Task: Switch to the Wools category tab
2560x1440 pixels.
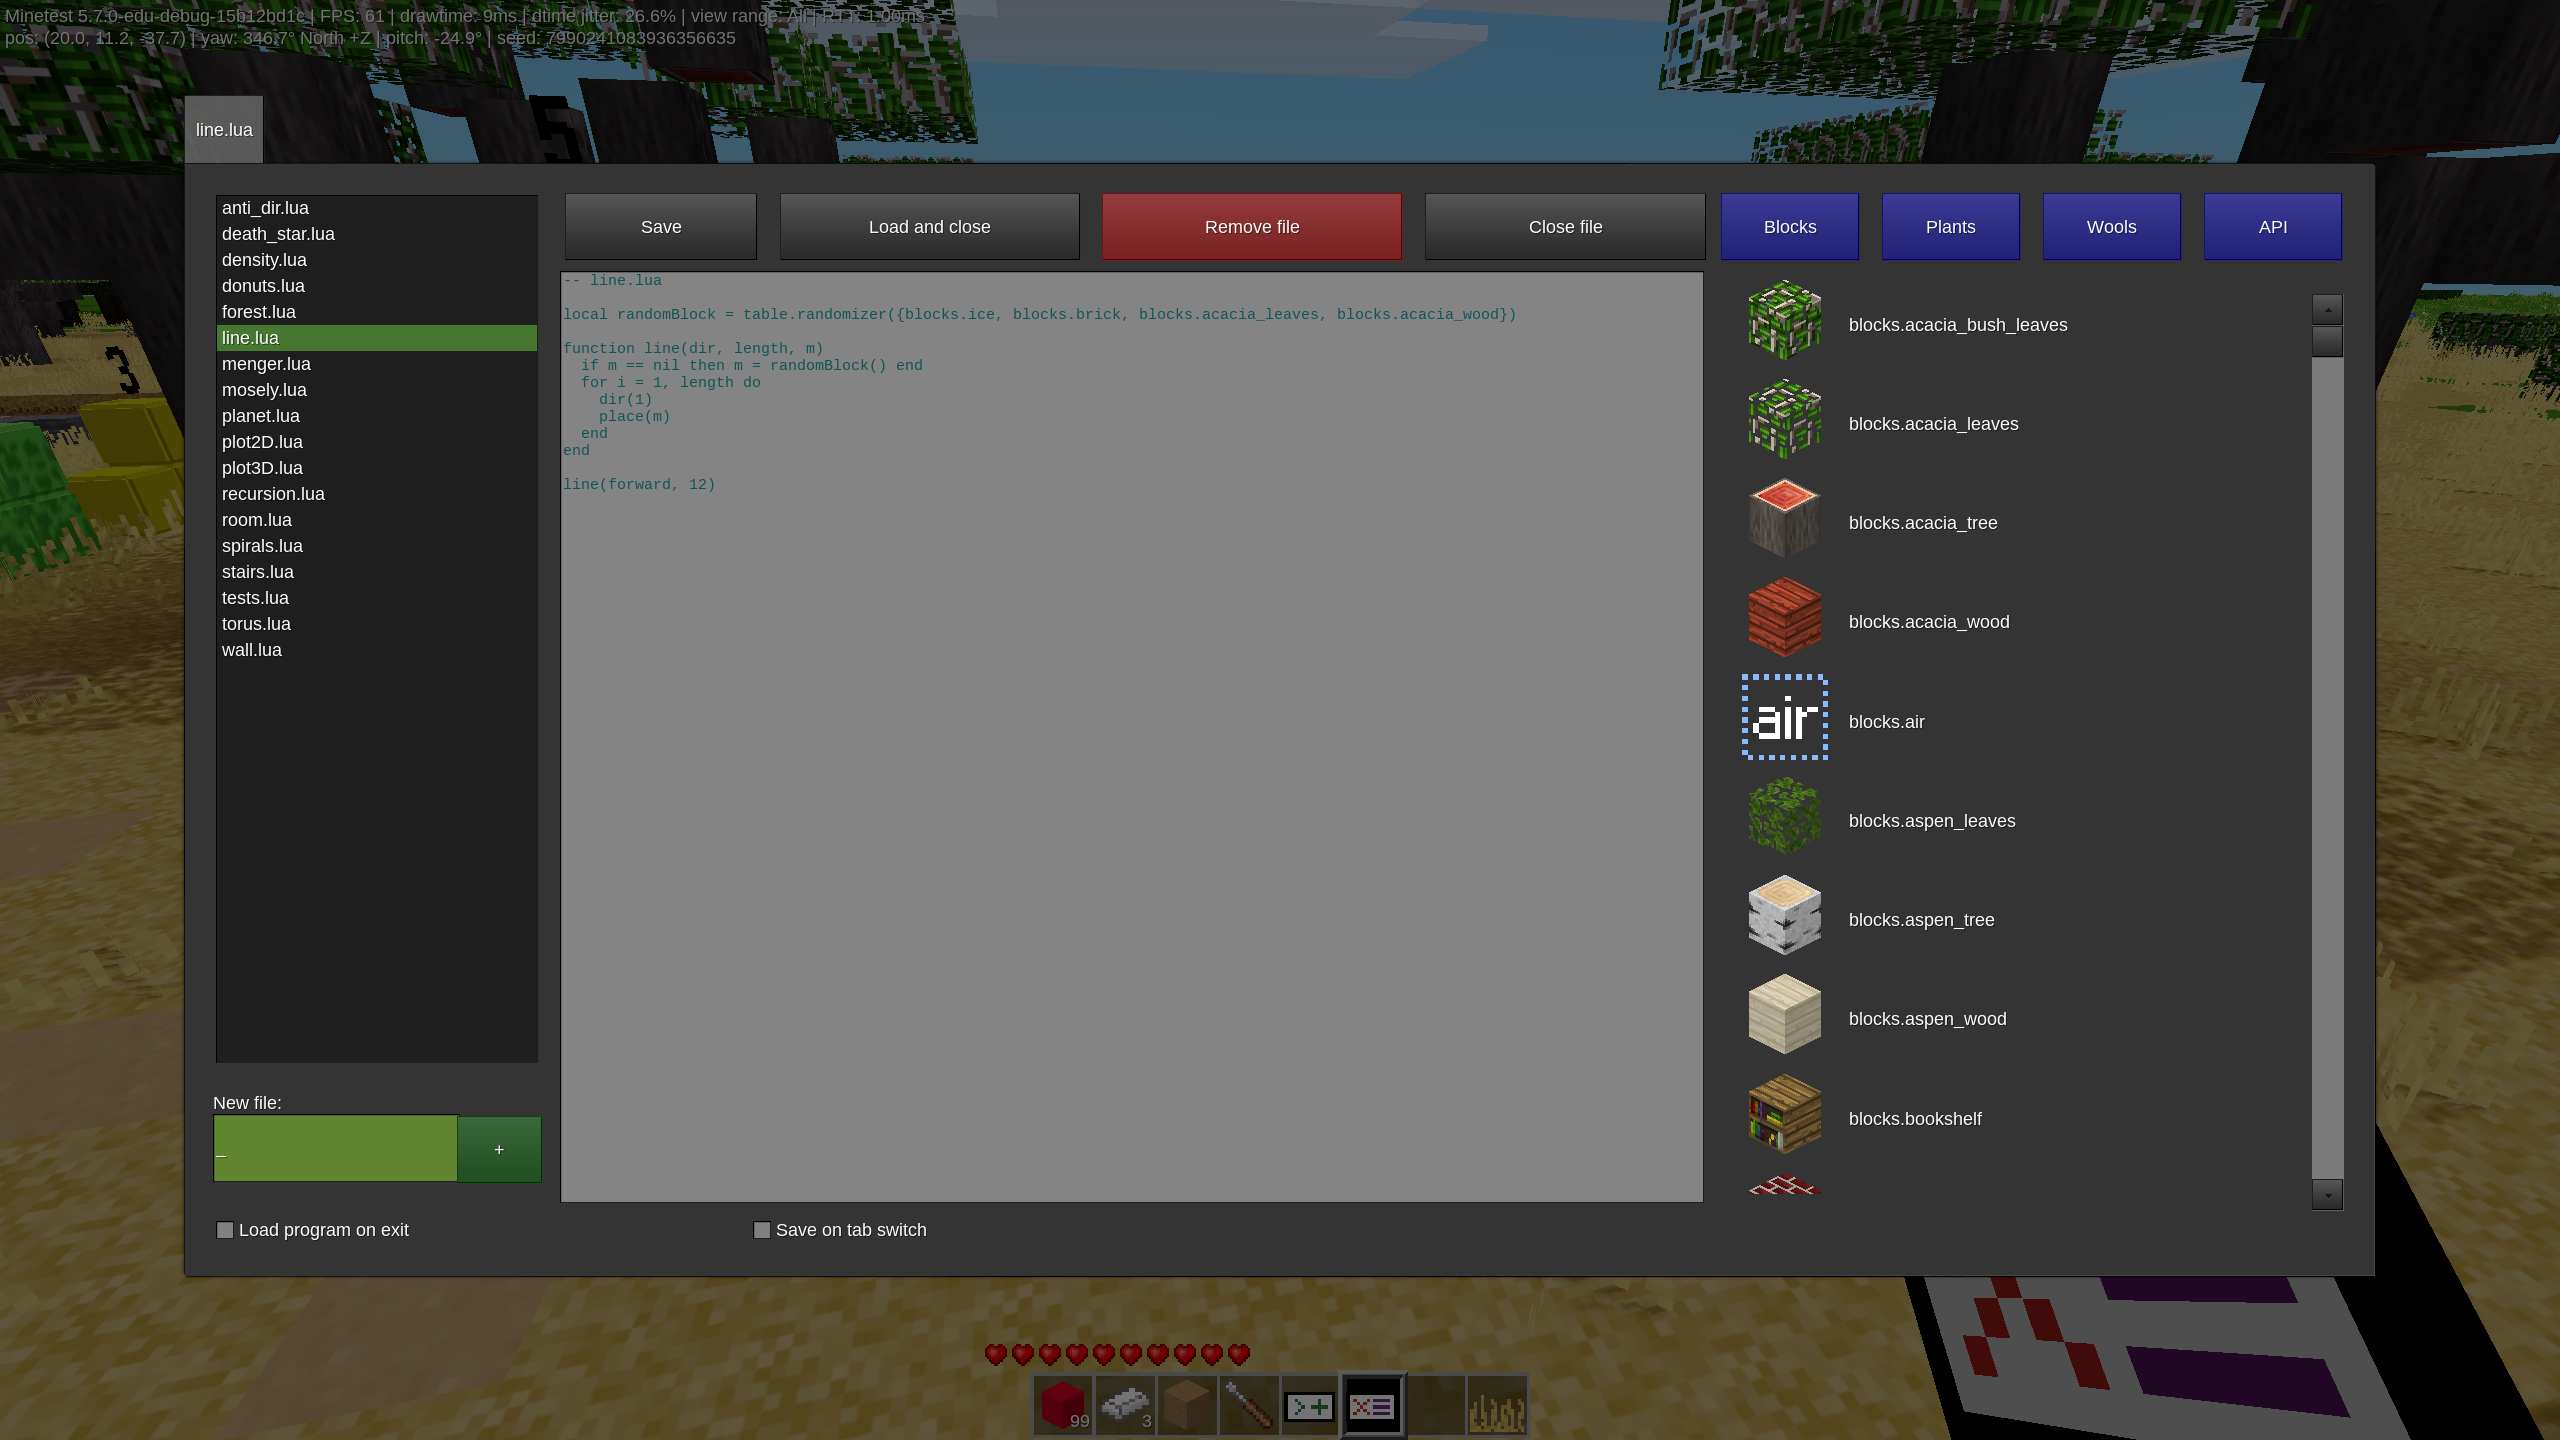Action: tap(2112, 225)
